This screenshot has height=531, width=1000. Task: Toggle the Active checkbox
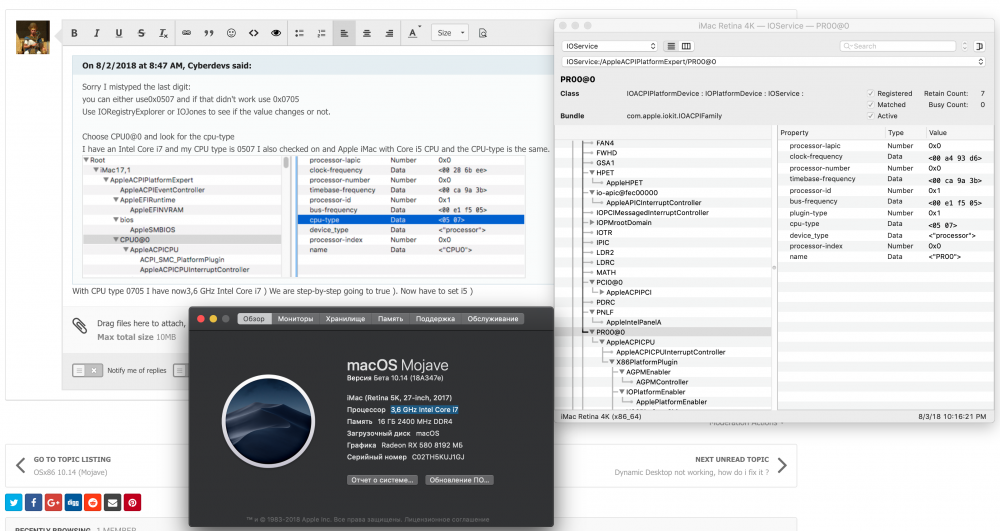871,116
